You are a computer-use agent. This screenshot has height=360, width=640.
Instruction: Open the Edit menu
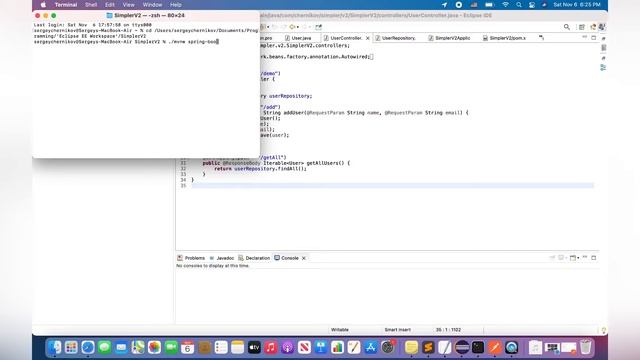(110, 5)
